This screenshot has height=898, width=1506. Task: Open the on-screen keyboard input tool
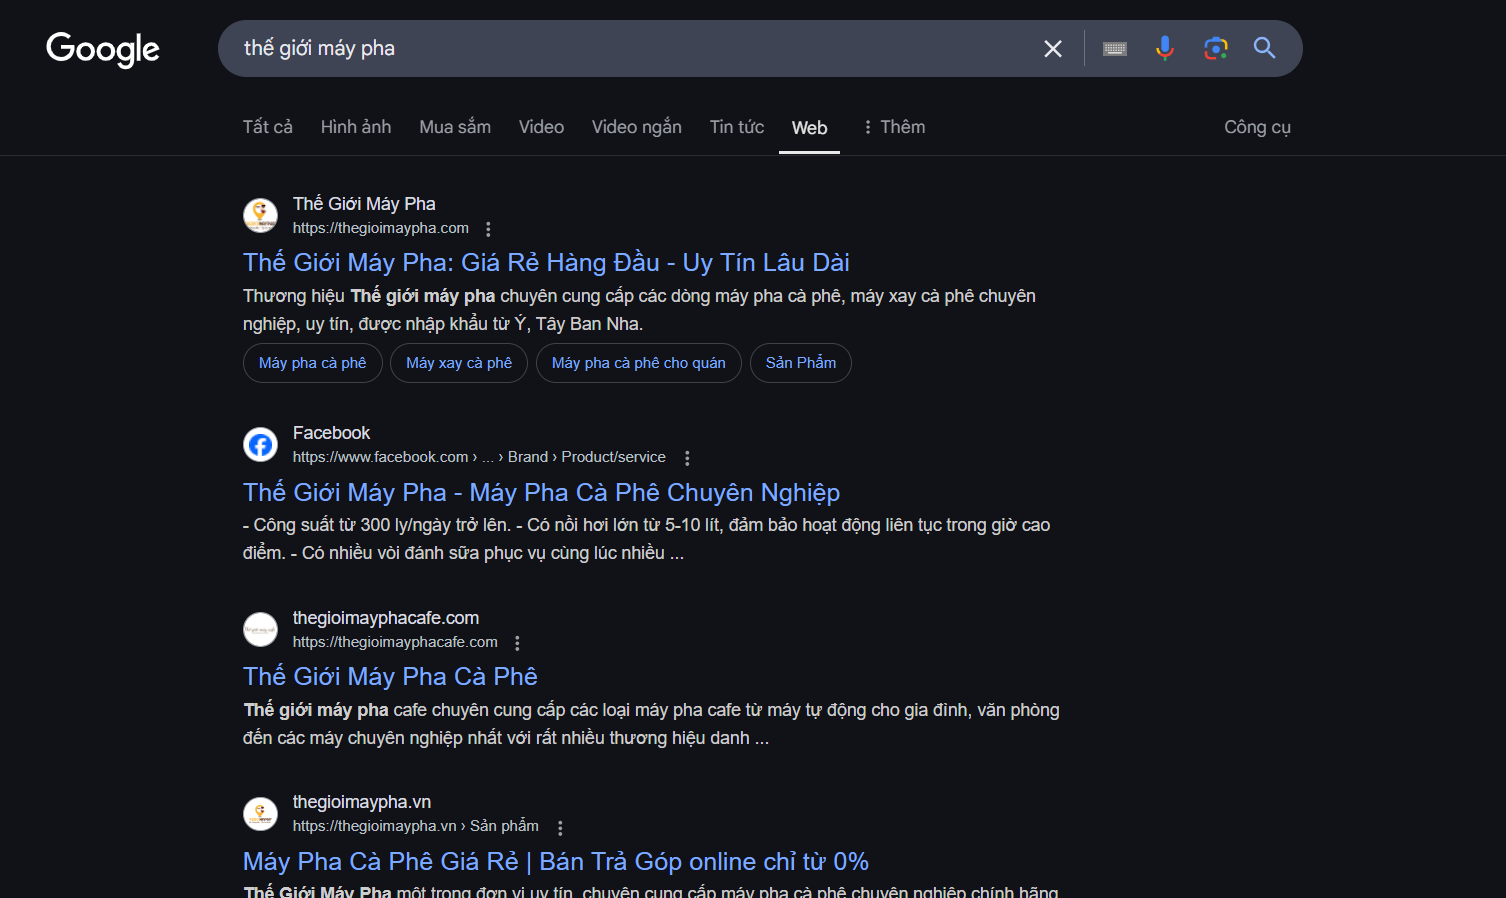[x=1115, y=49]
